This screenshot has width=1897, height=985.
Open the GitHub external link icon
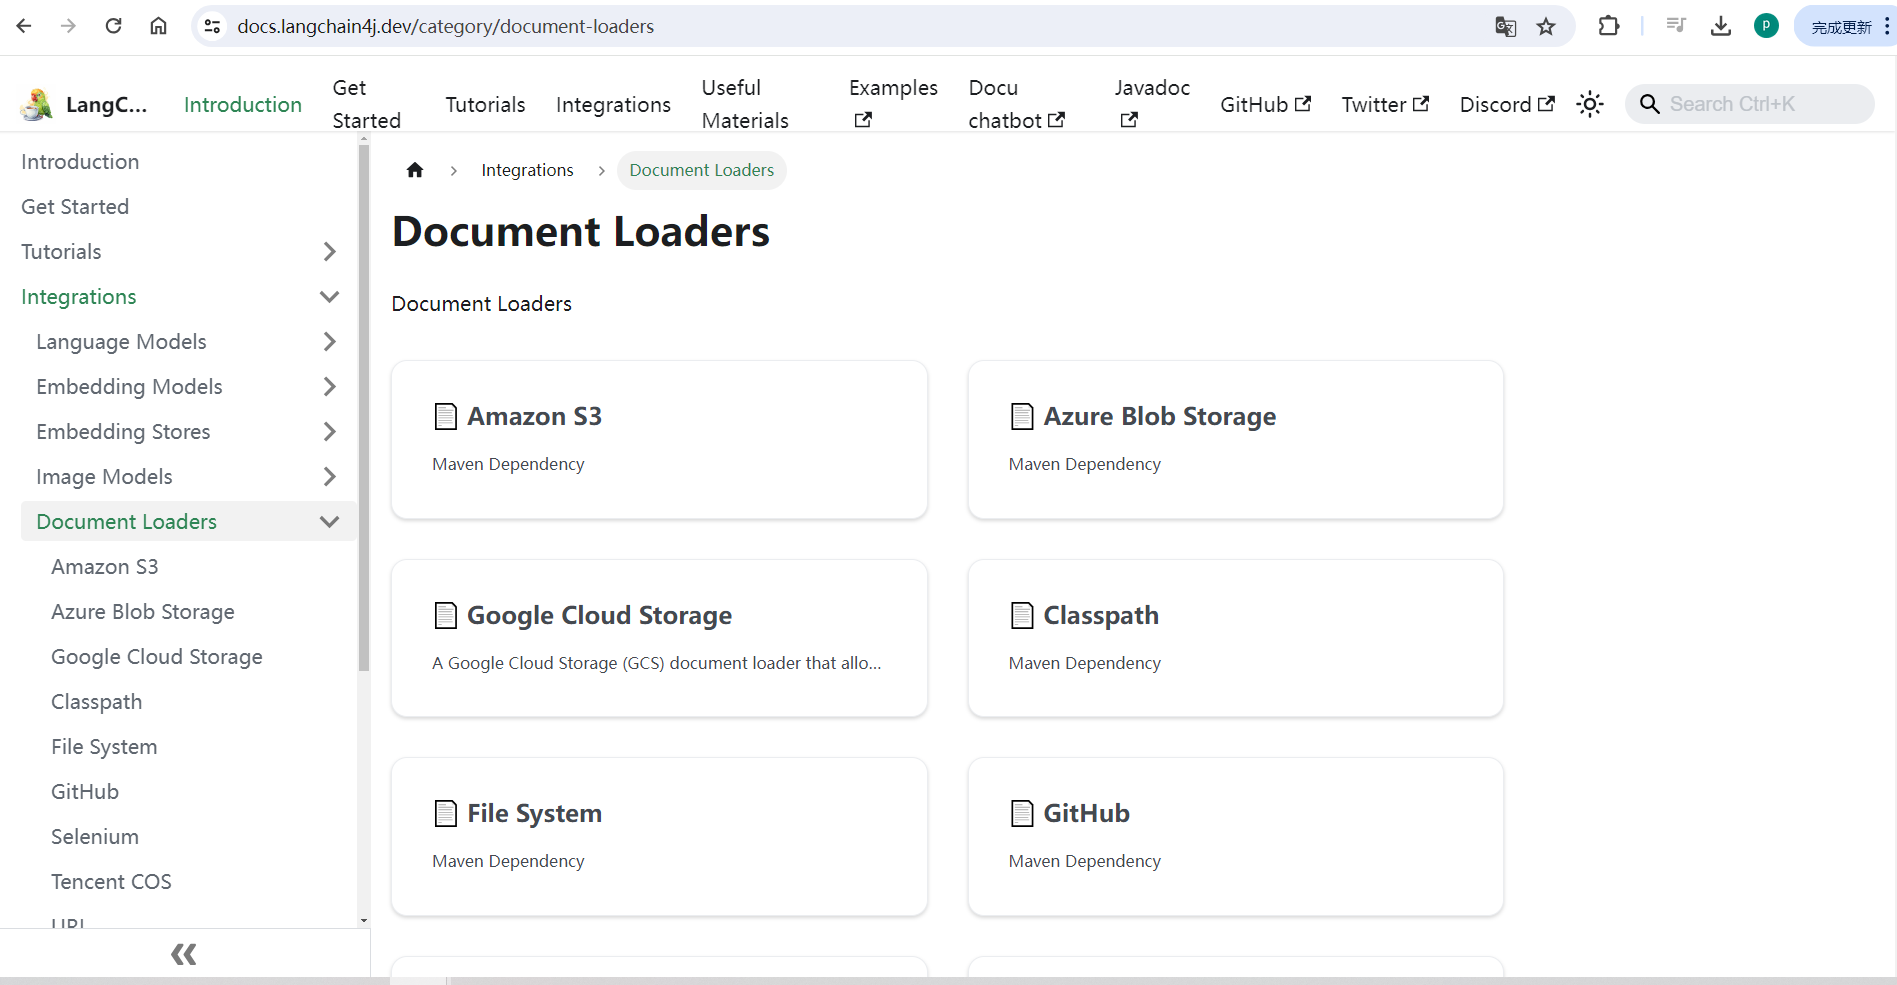click(1303, 103)
